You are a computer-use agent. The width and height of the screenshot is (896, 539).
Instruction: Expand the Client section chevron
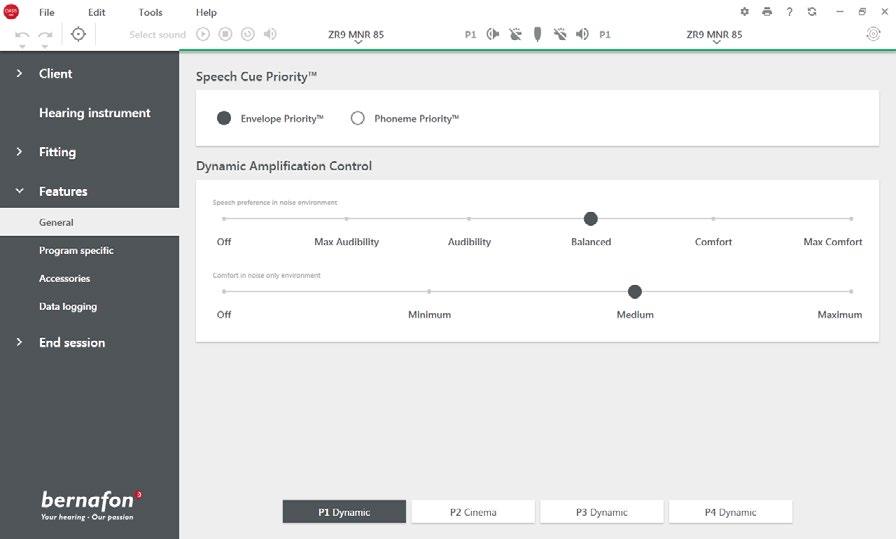pyautogui.click(x=19, y=73)
